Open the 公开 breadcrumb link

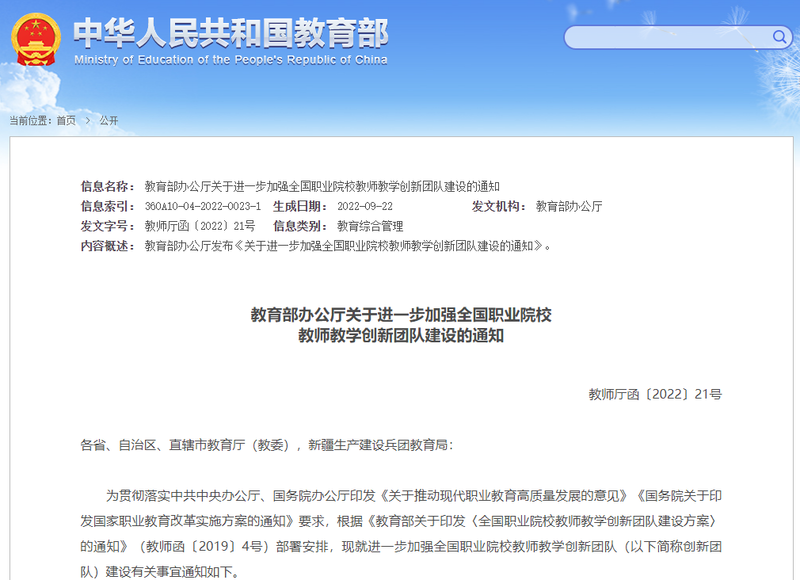pos(108,120)
